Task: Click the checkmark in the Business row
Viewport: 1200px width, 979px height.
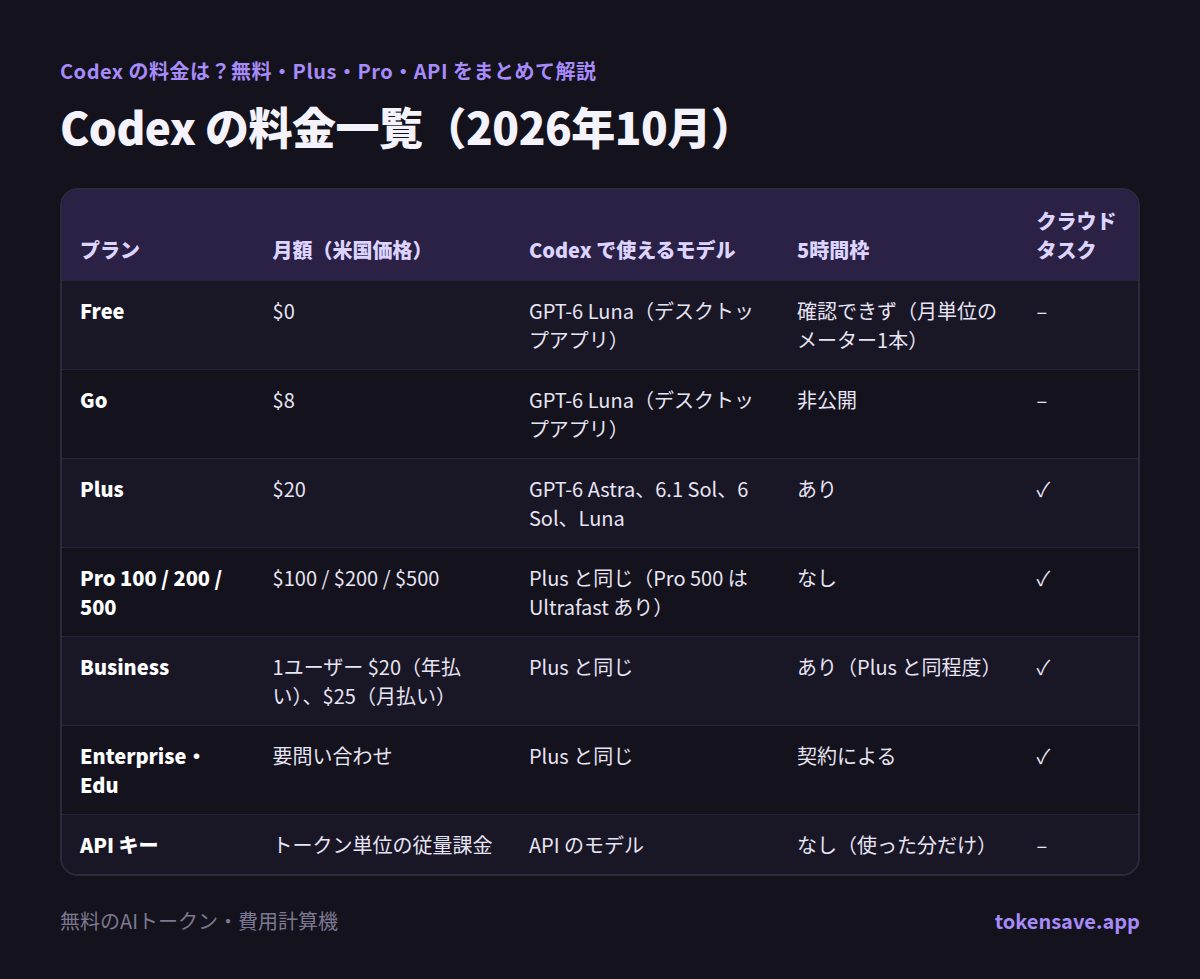Action: [x=1043, y=668]
